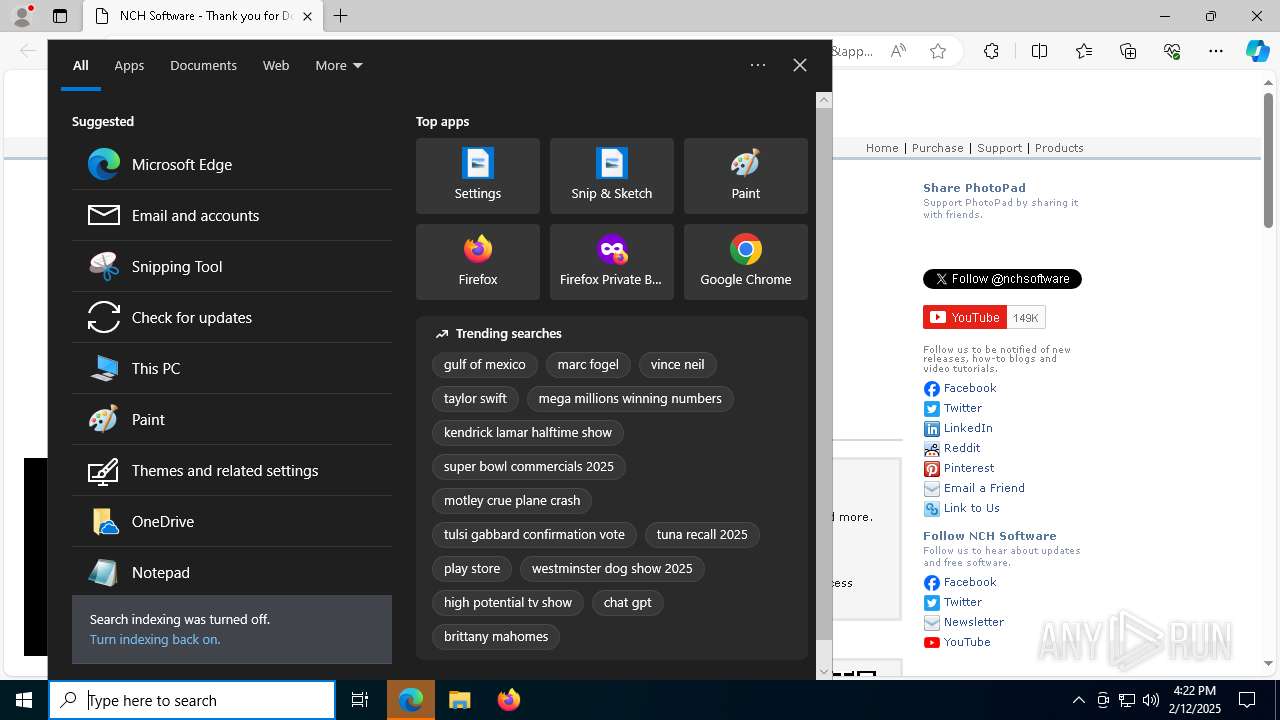Open This PC from suggestions

coord(232,368)
